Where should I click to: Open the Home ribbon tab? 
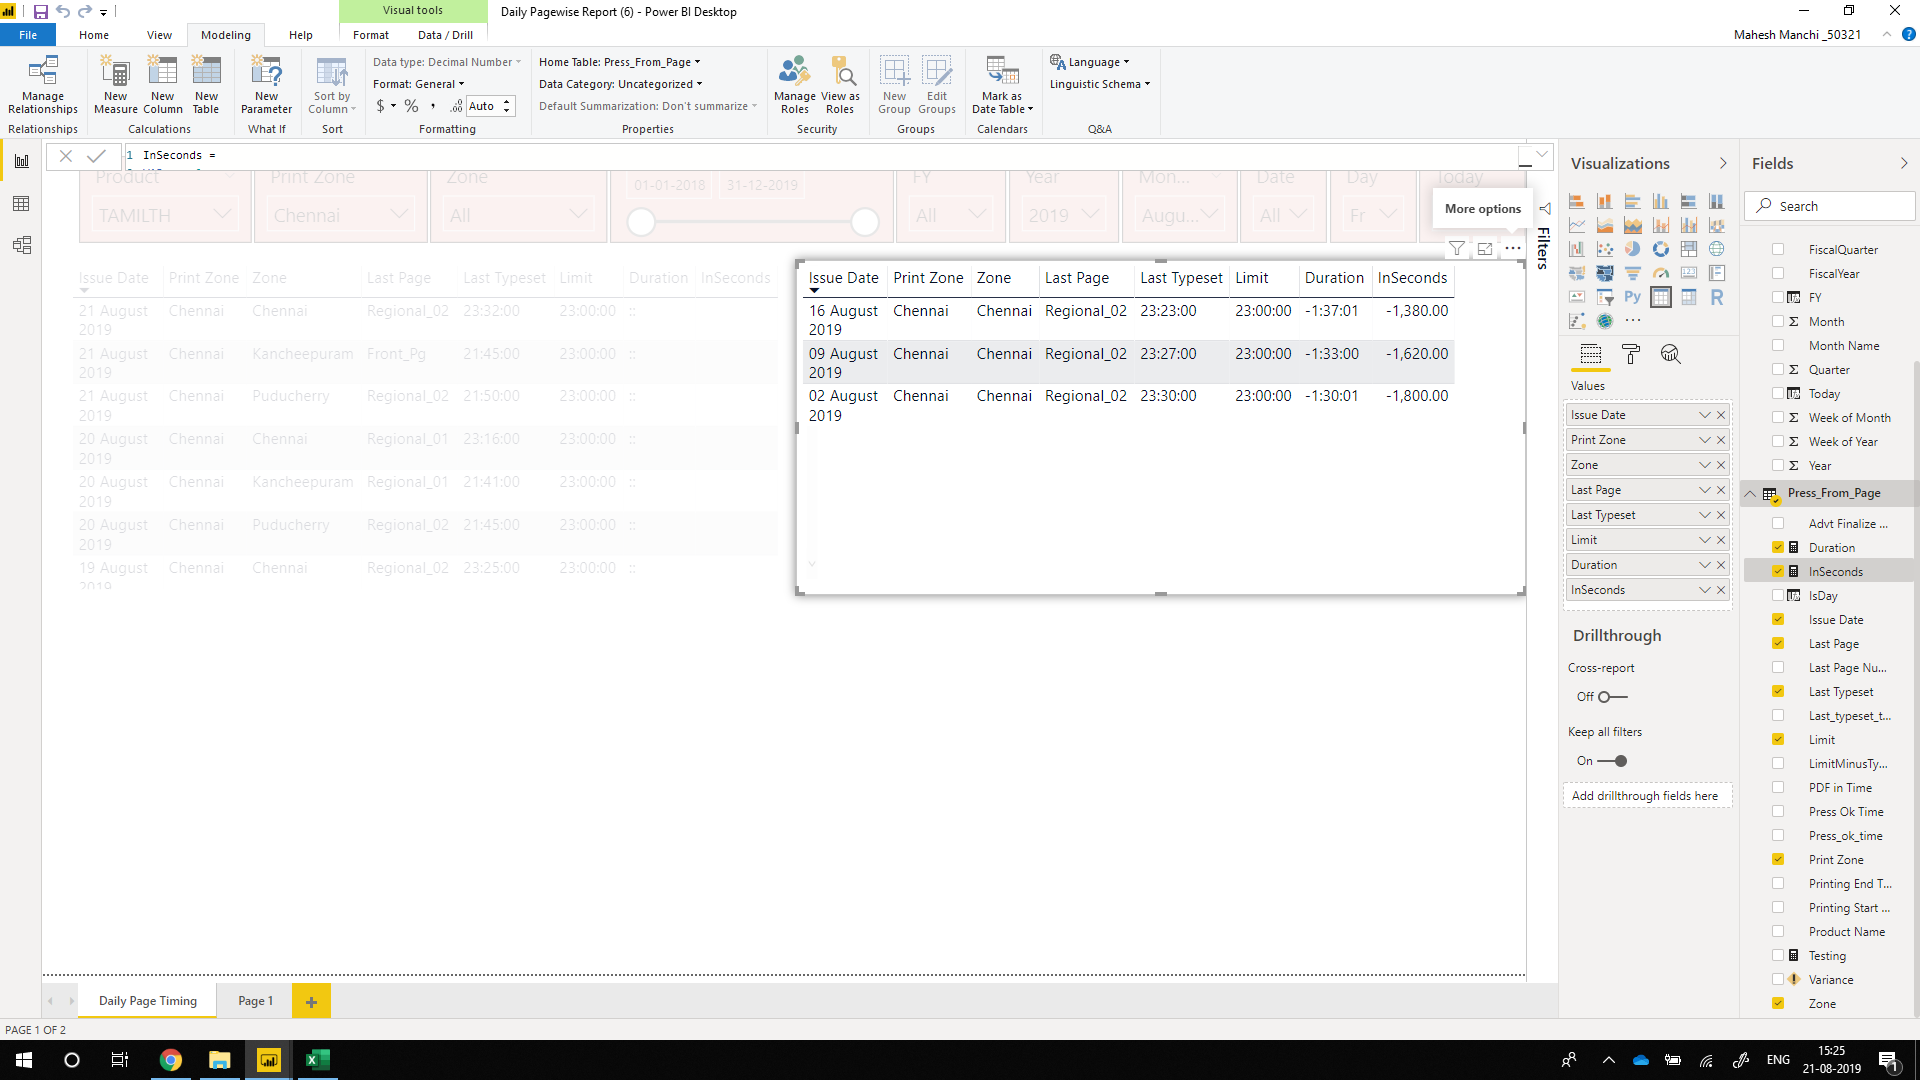point(94,35)
